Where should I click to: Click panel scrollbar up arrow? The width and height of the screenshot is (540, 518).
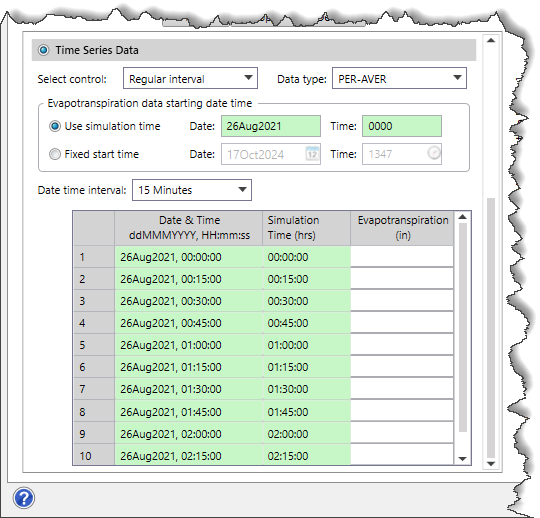[x=491, y=41]
